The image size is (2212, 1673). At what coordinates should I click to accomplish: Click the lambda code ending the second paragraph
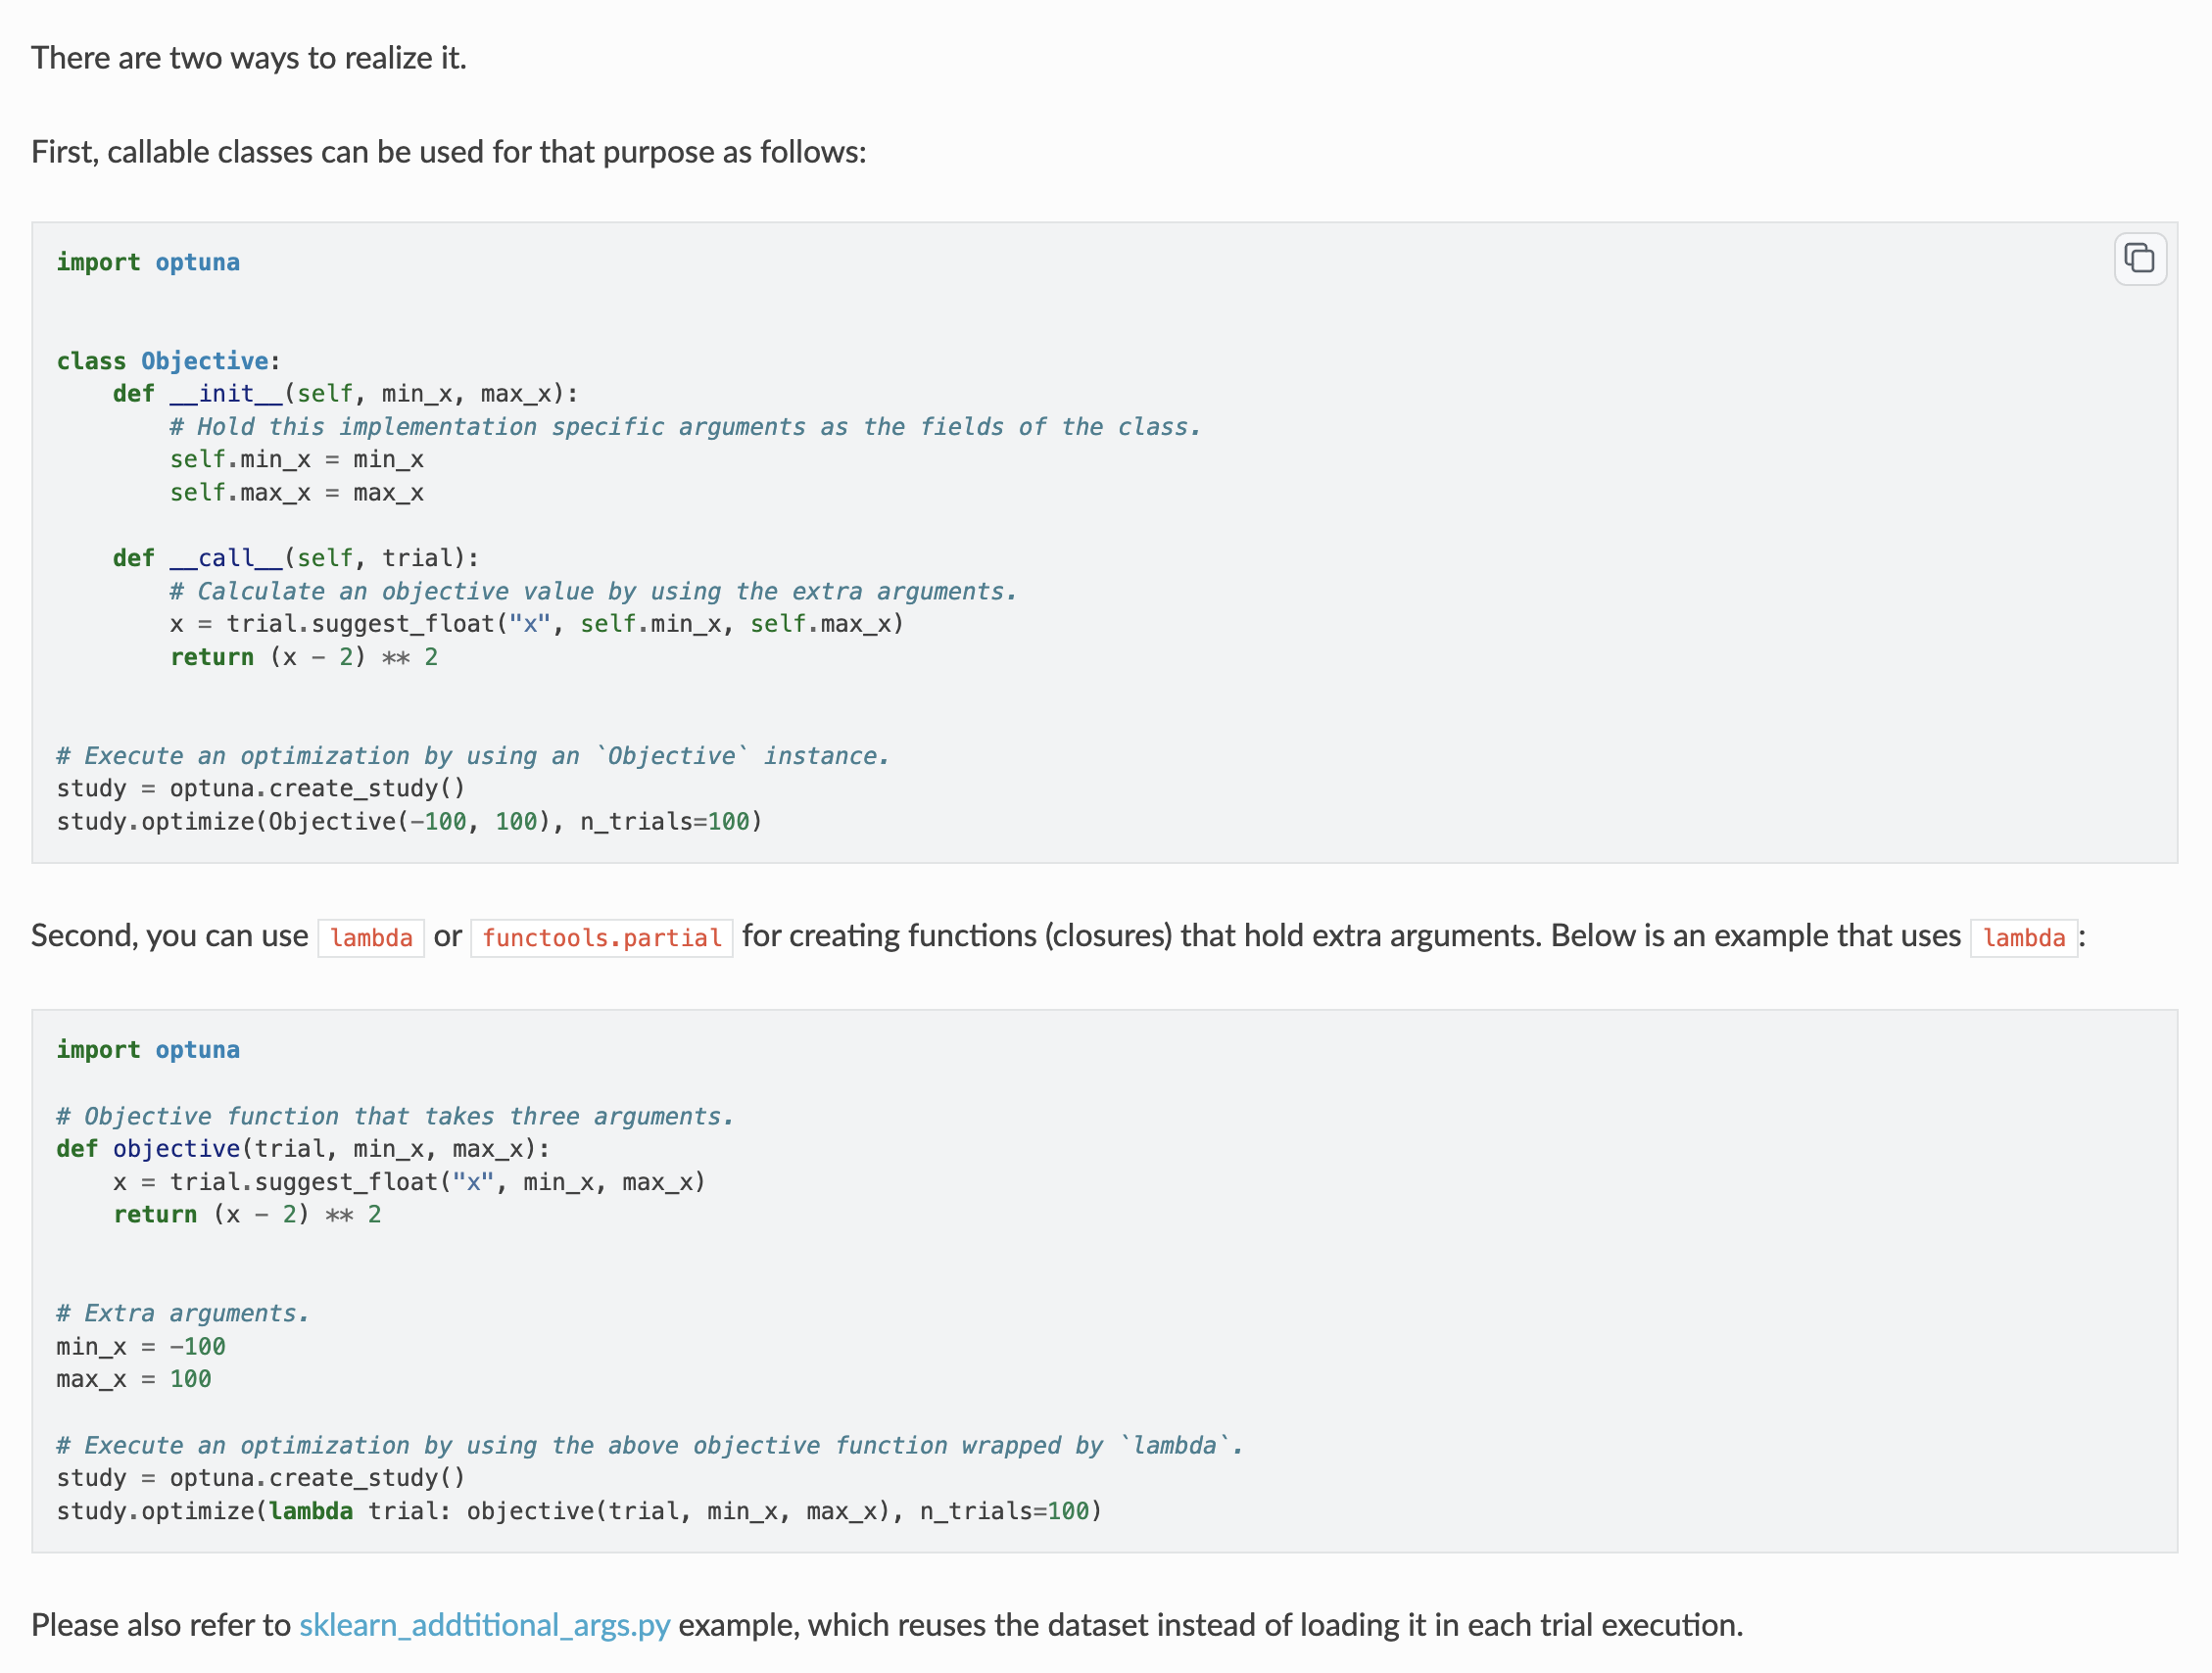click(x=2023, y=938)
